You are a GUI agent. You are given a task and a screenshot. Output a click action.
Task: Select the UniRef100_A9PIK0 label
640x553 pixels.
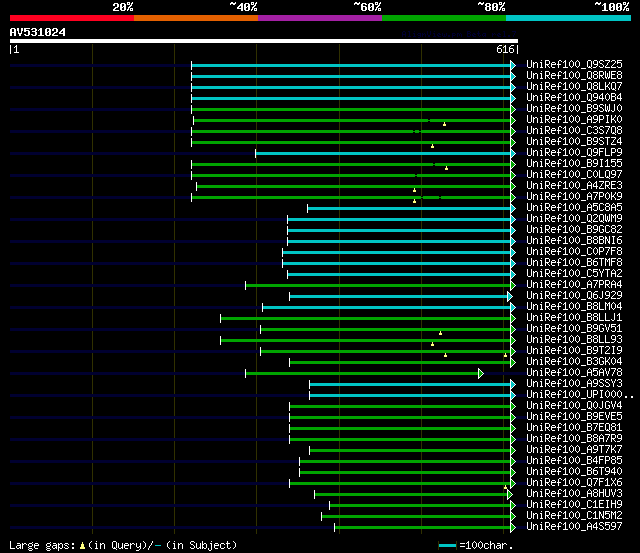tap(574, 120)
